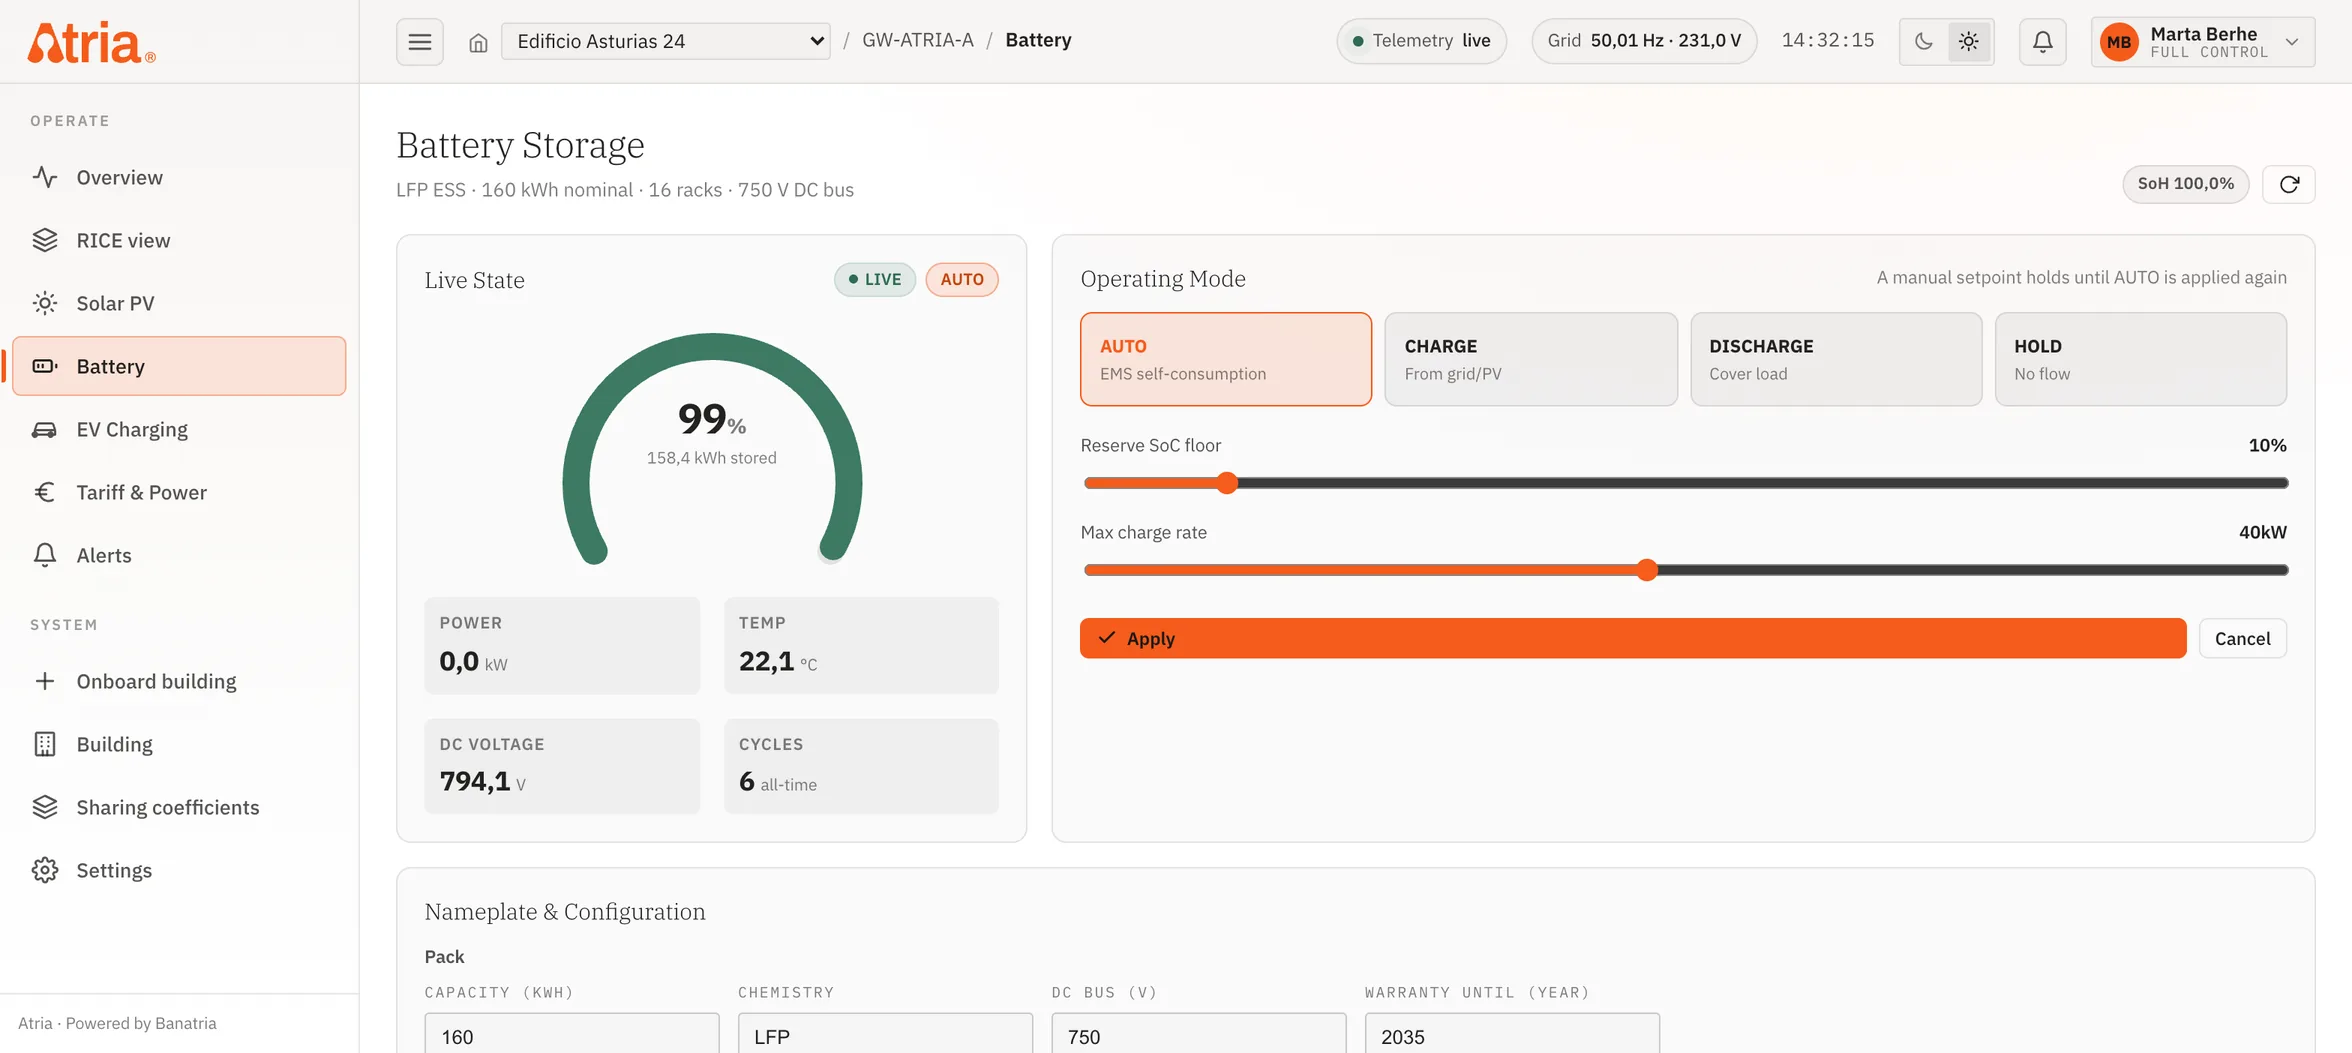Open Overview from the sidebar
The height and width of the screenshot is (1053, 2352).
(179, 177)
